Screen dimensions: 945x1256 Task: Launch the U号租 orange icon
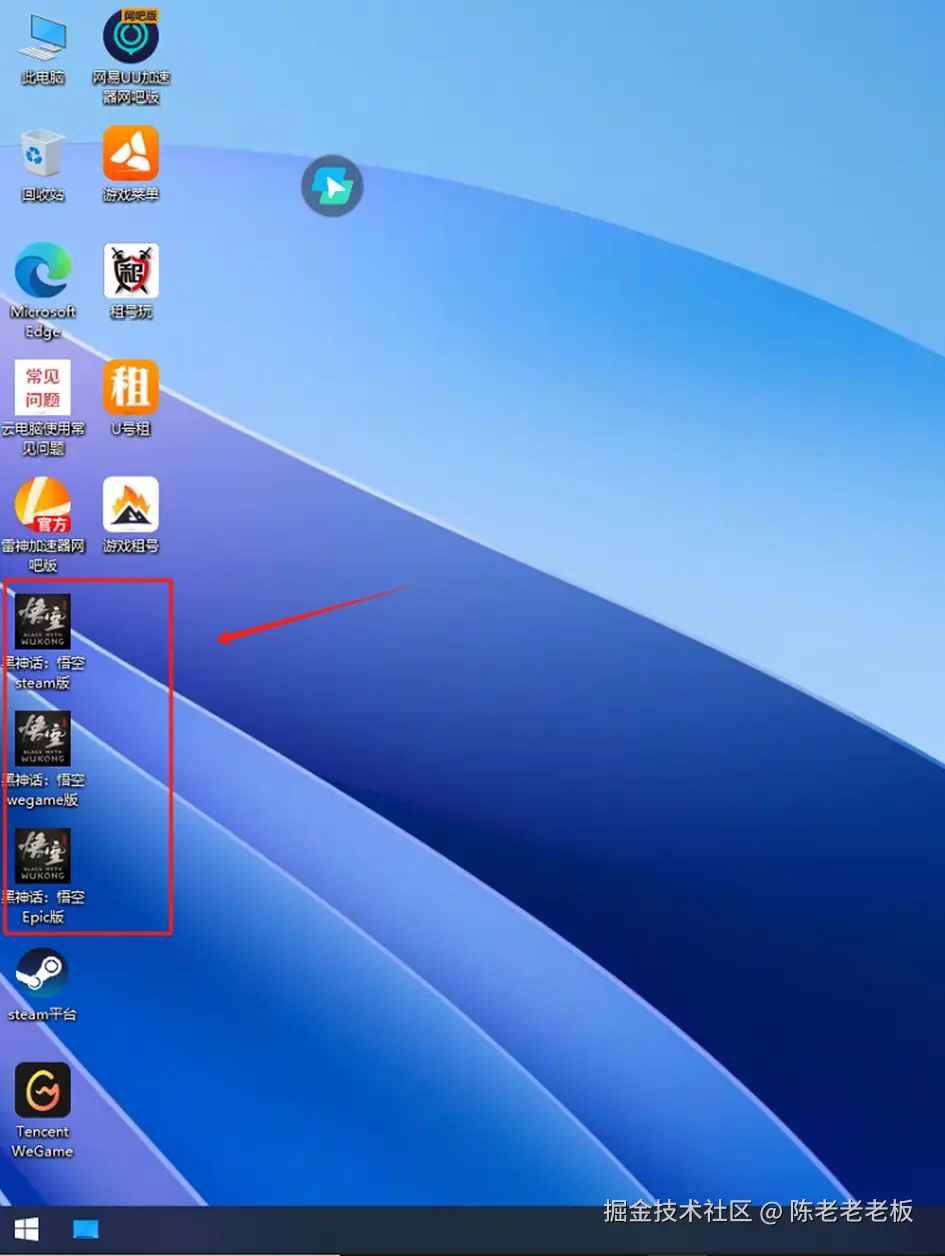pos(131,388)
